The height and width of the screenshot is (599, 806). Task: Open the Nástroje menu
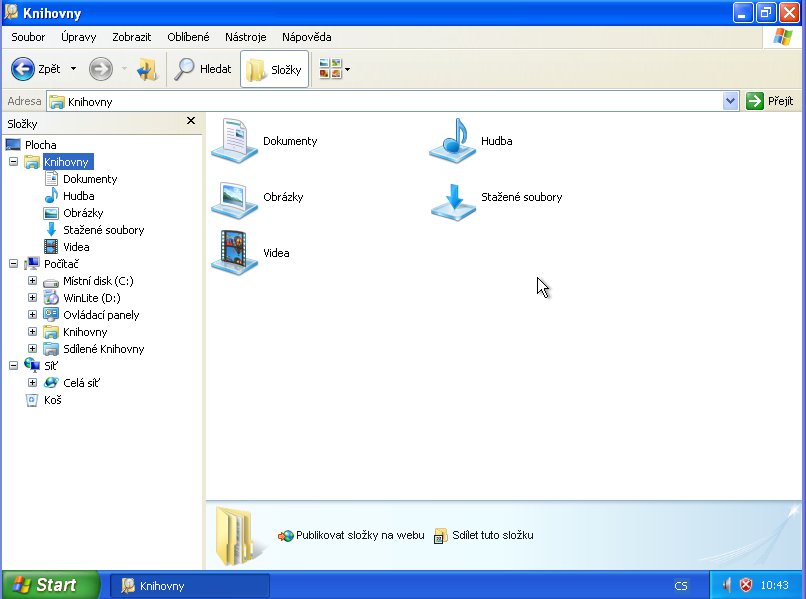[x=245, y=37]
